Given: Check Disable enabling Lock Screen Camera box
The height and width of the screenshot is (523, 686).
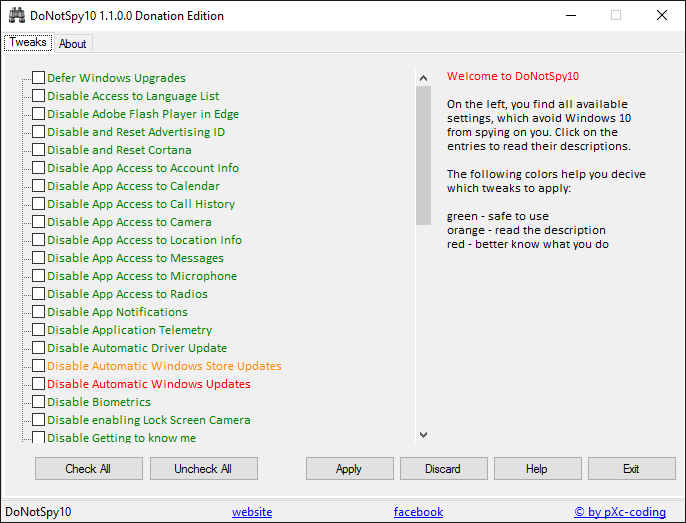Looking at the screenshot, I should coord(38,419).
